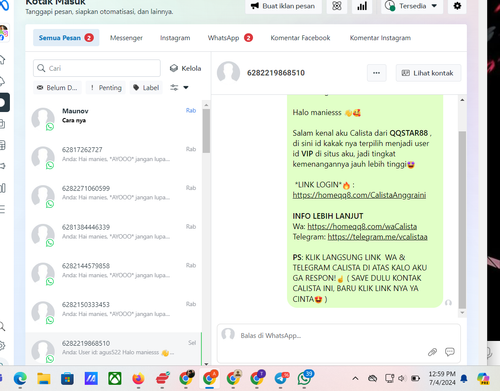
Task: Open conversation with 6282144579858
Action: pyautogui.click(x=113, y=273)
